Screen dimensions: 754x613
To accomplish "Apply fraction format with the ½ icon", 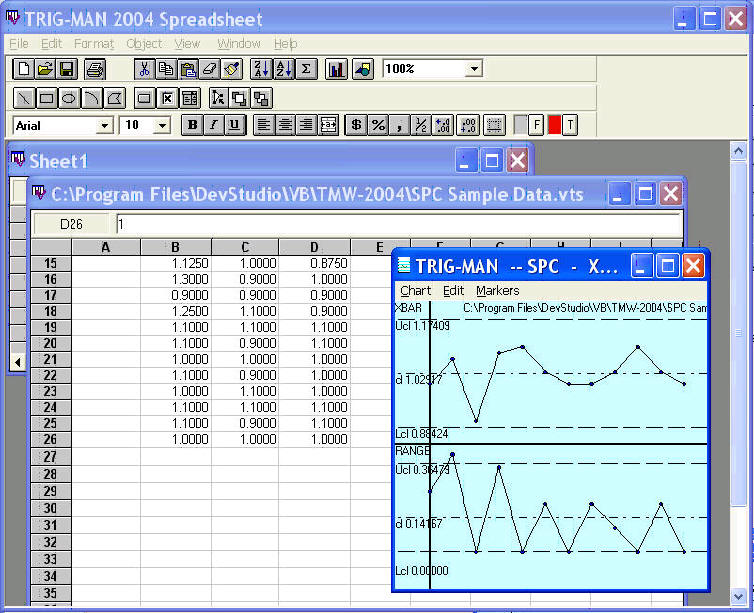I will click(421, 125).
